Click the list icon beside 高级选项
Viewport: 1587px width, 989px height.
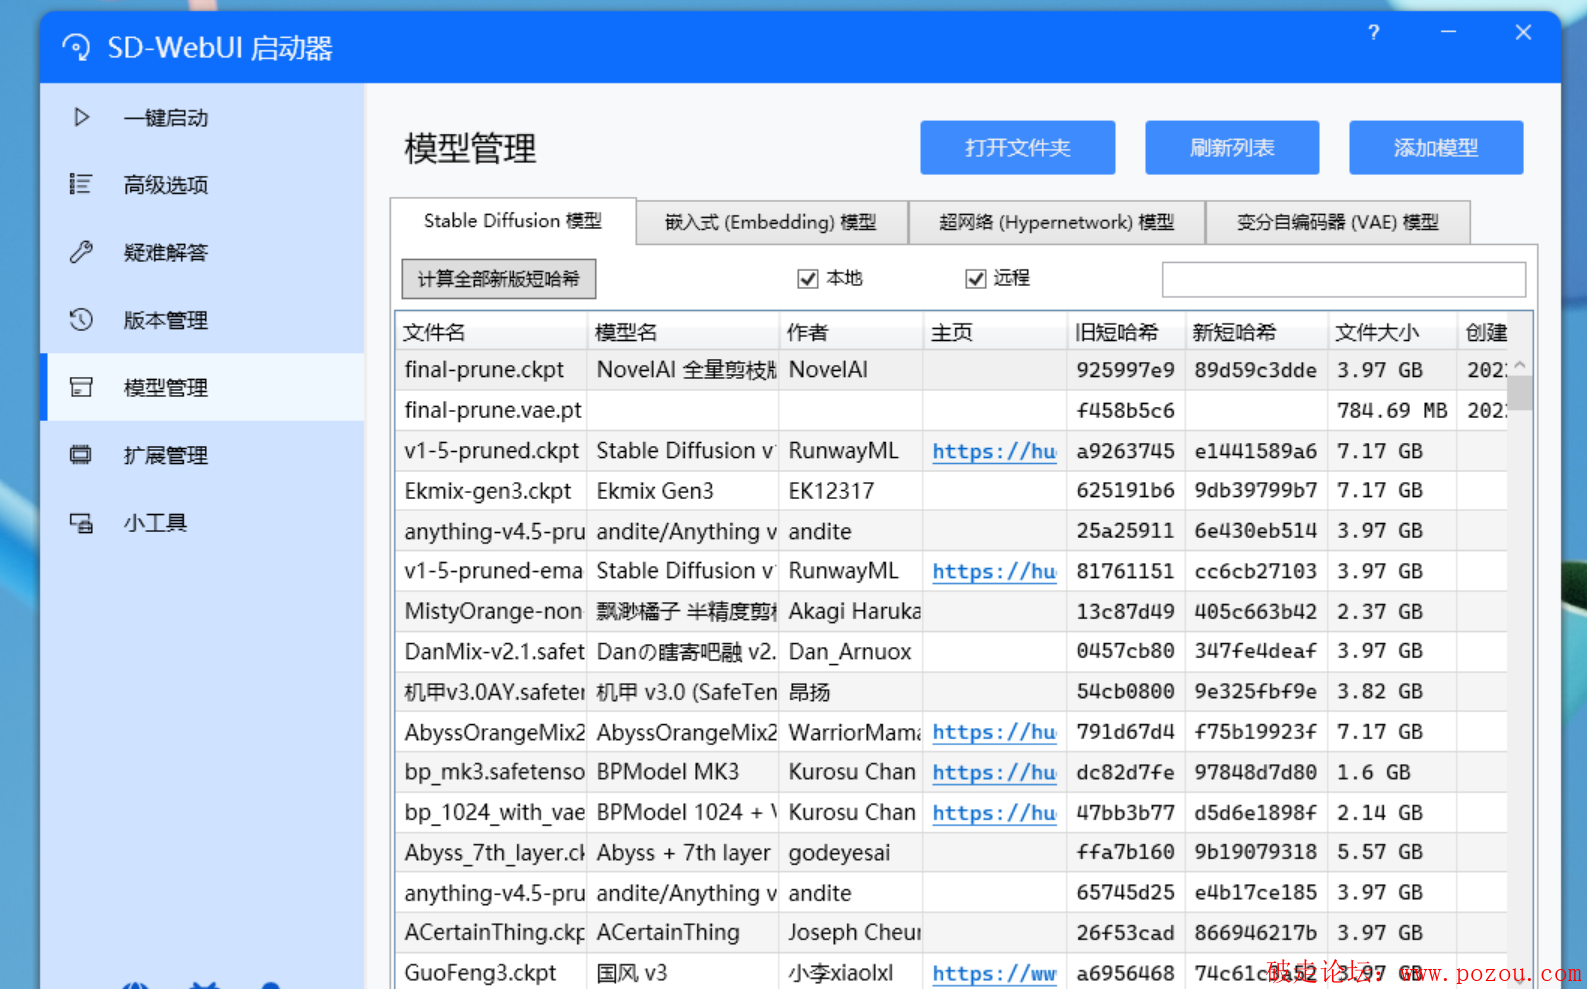pos(80,184)
